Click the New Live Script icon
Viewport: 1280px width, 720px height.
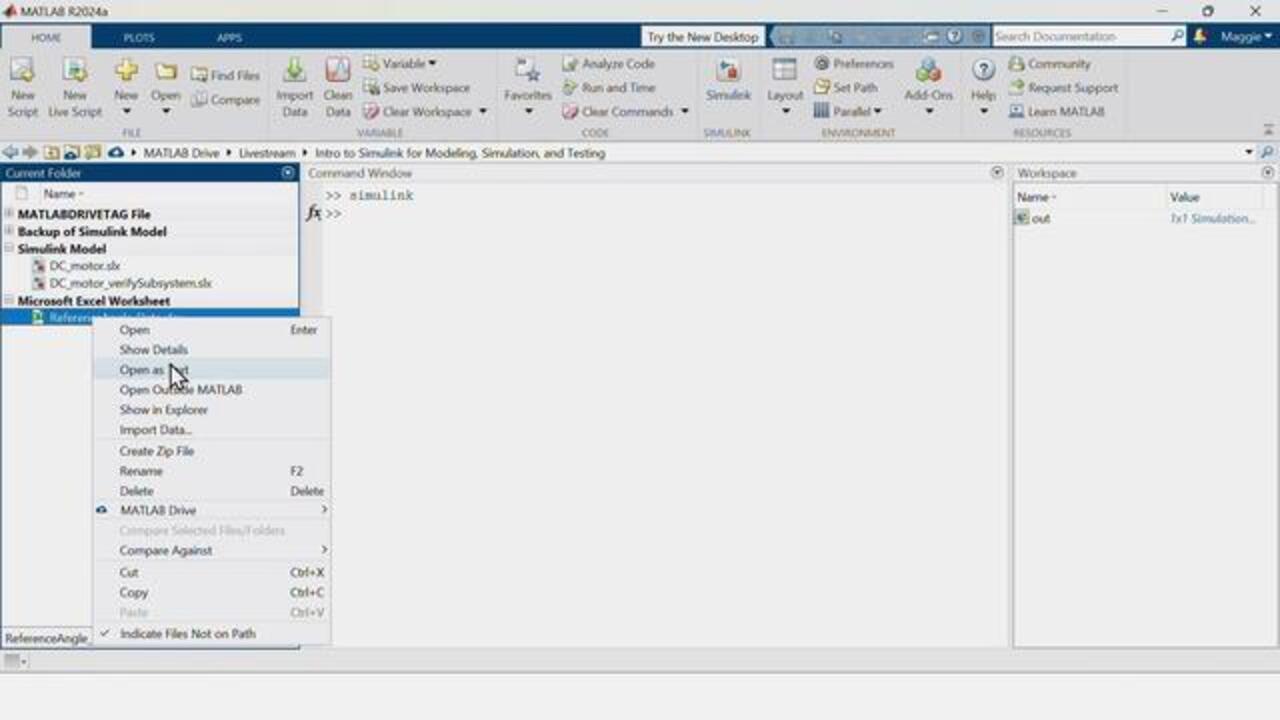click(x=75, y=72)
